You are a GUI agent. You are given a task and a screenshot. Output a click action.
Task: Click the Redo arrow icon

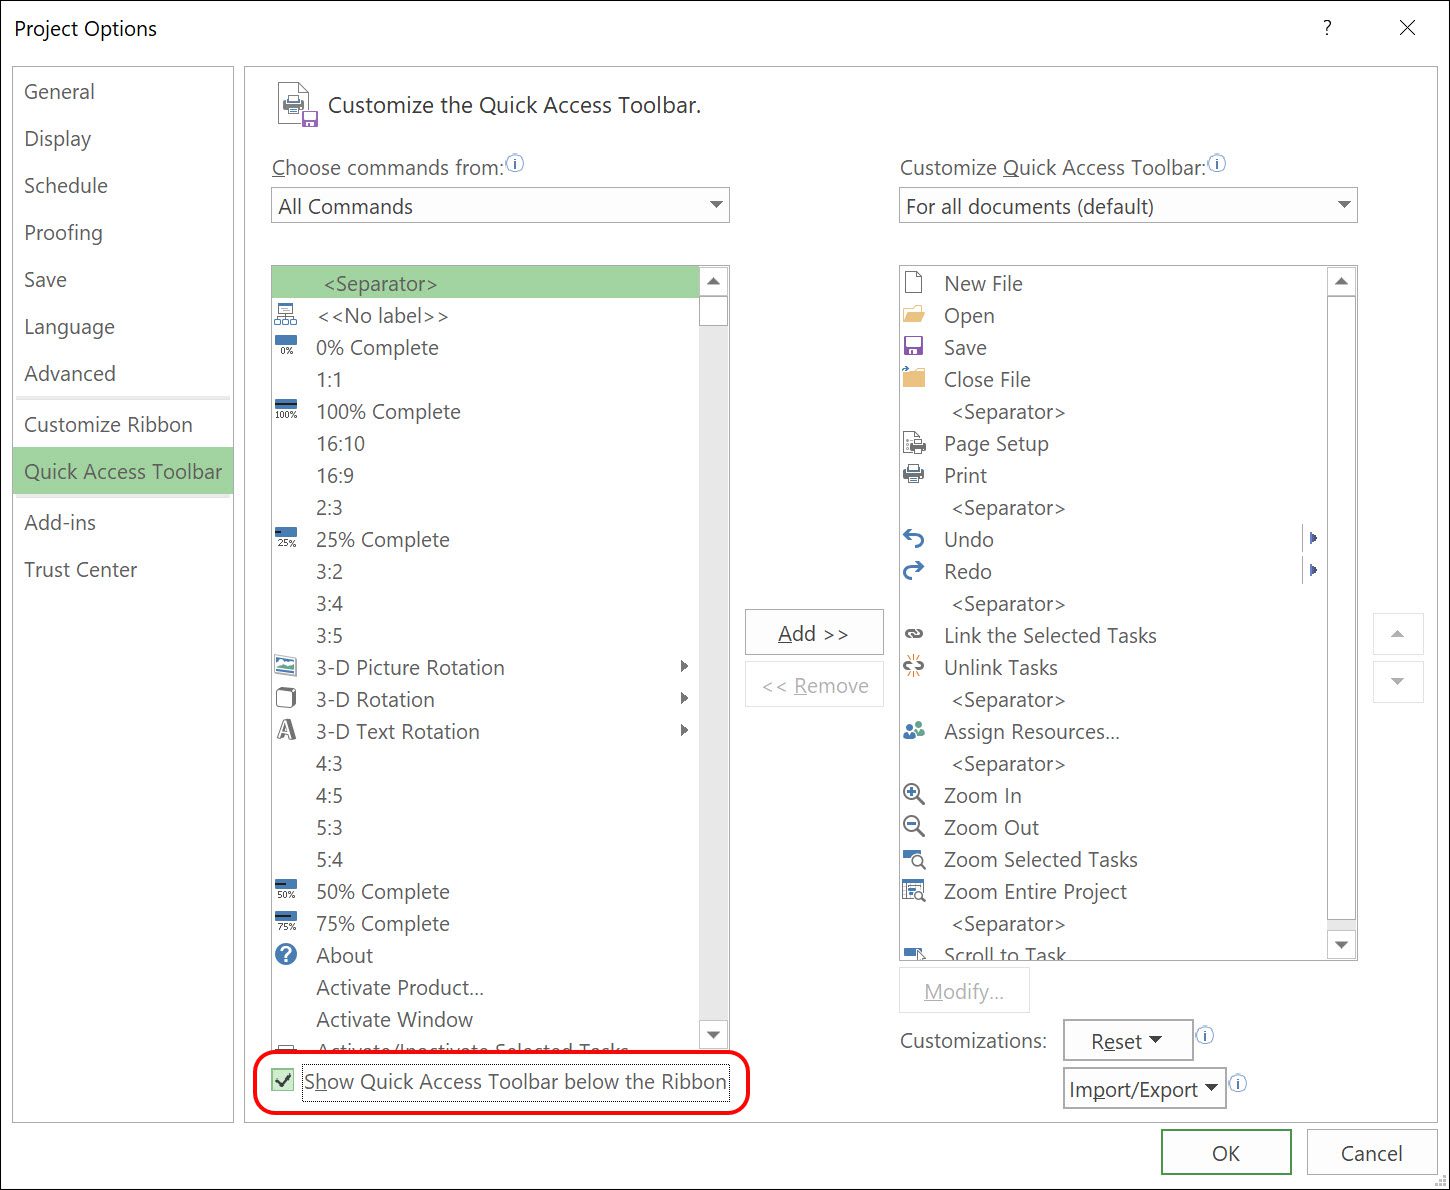click(x=913, y=571)
